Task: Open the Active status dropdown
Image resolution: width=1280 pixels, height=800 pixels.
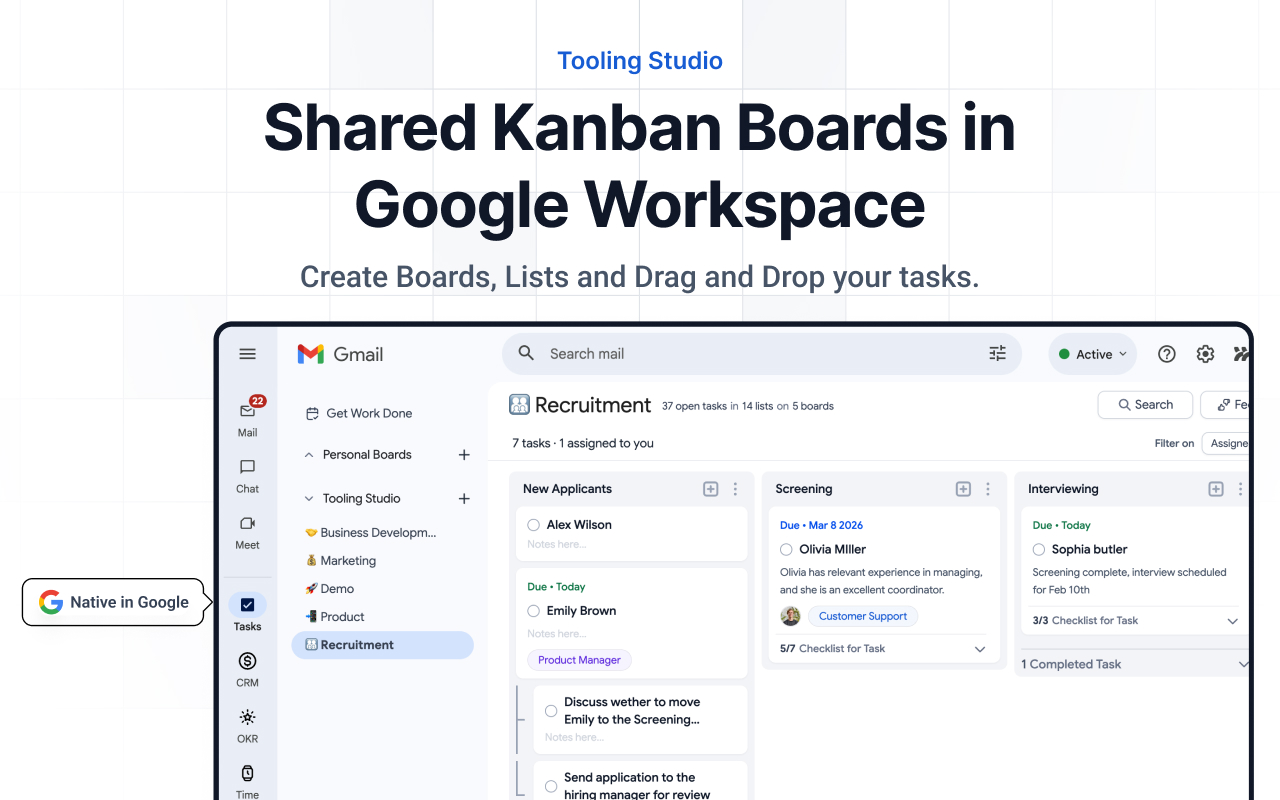Action: pos(1093,354)
